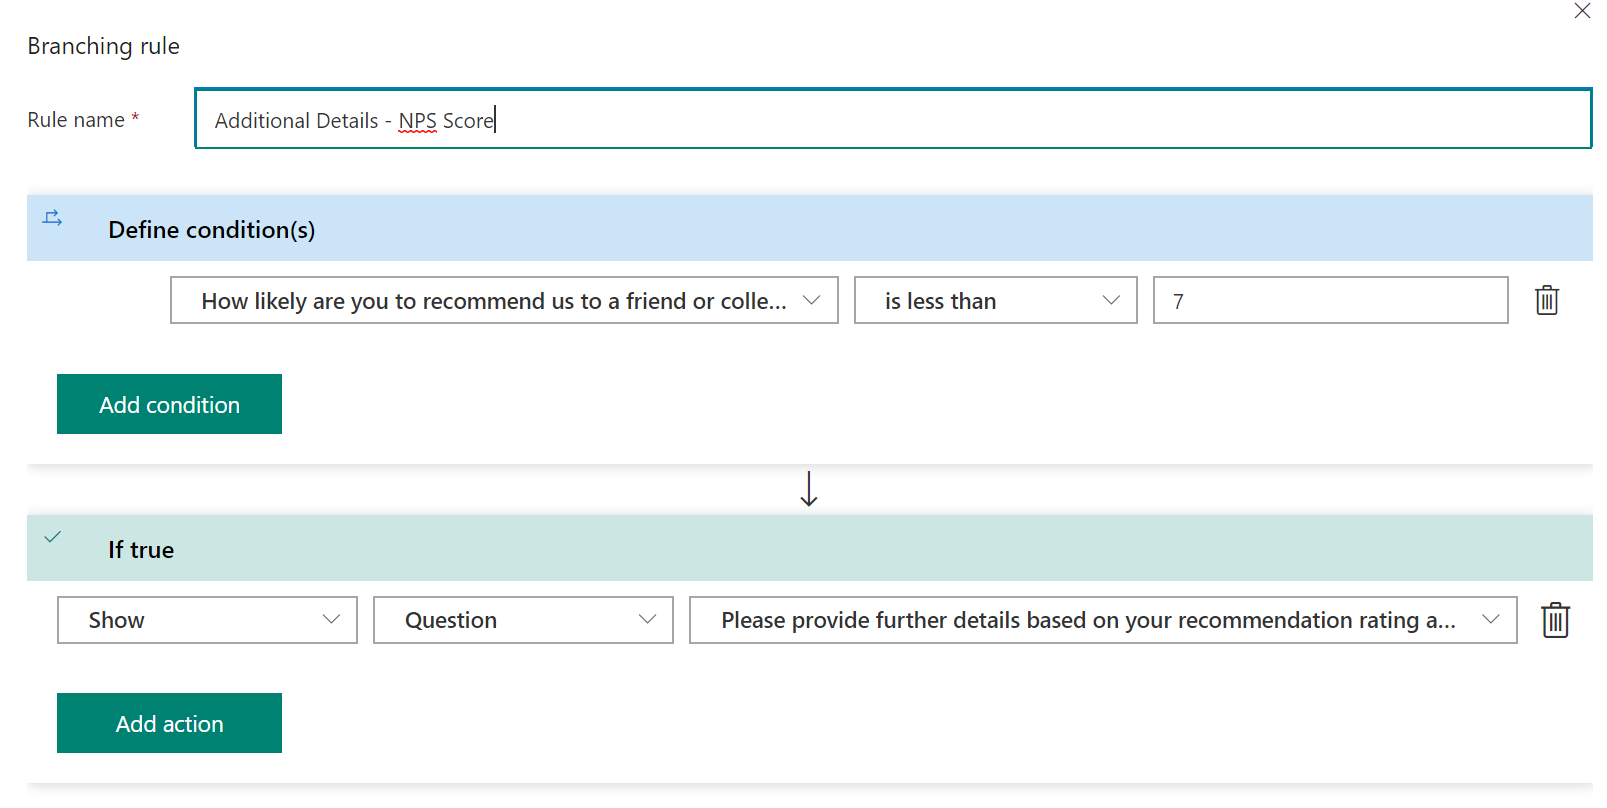Click the condition value field containing 7
The image size is (1607, 808).
point(1330,300)
